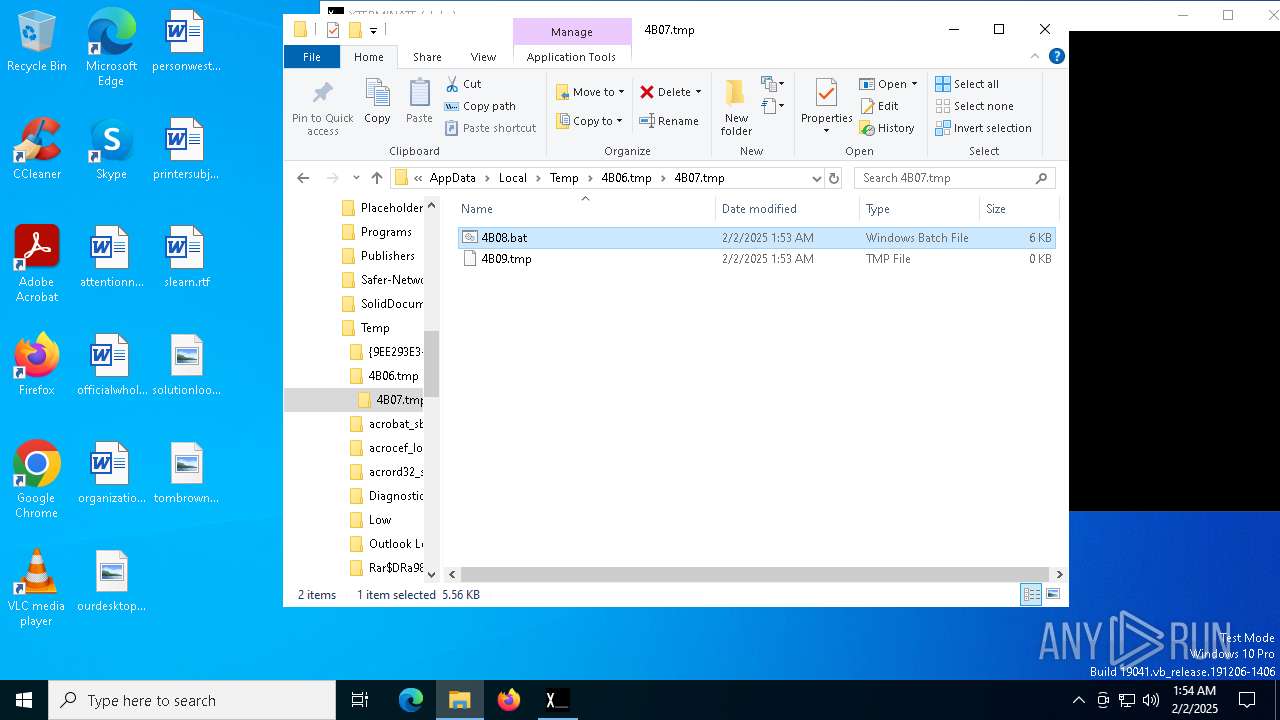Open the Copy to dropdown

pyautogui.click(x=589, y=121)
